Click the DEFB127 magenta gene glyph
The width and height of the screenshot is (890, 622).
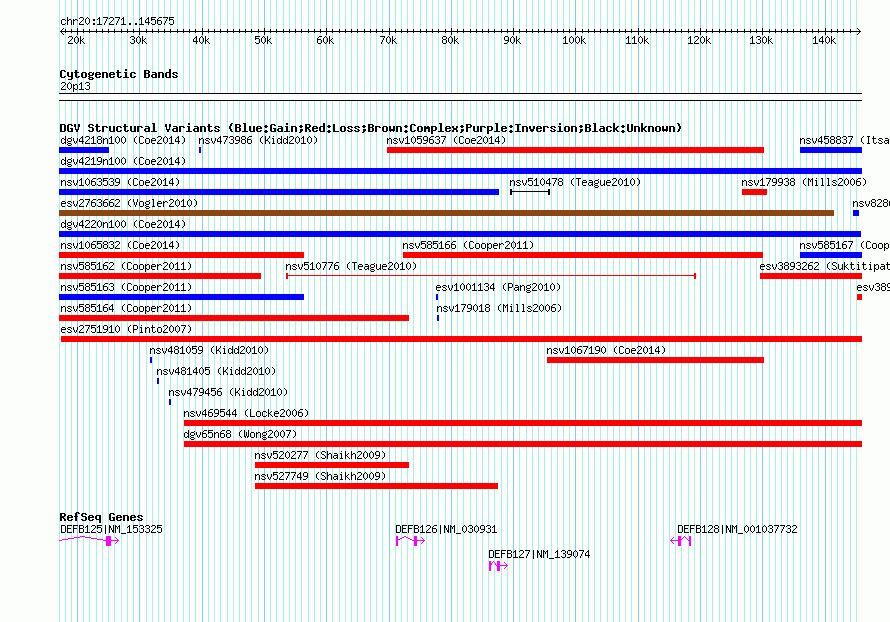(x=498, y=566)
